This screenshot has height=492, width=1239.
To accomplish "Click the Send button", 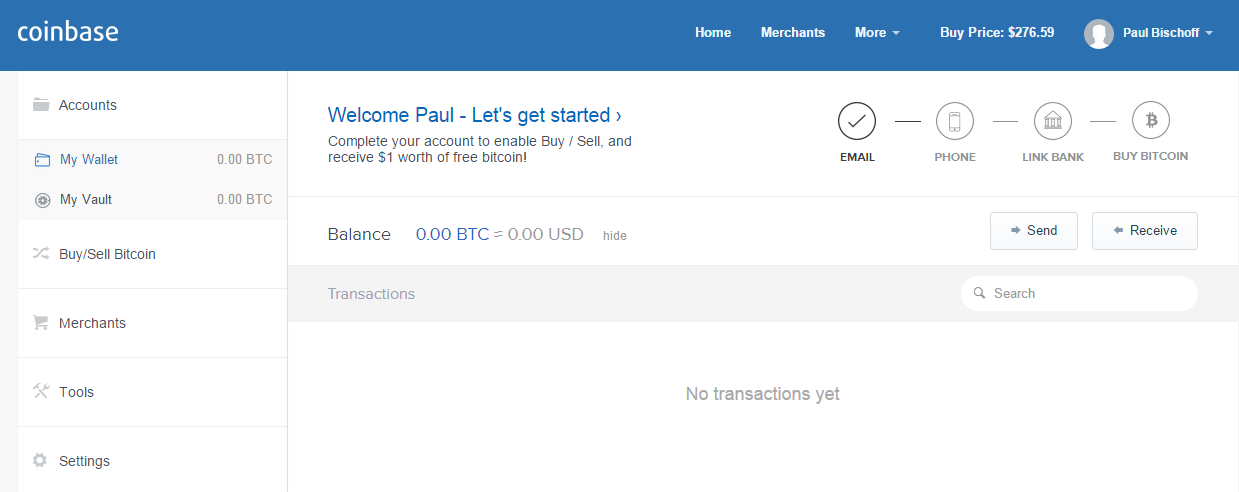I will (1034, 231).
